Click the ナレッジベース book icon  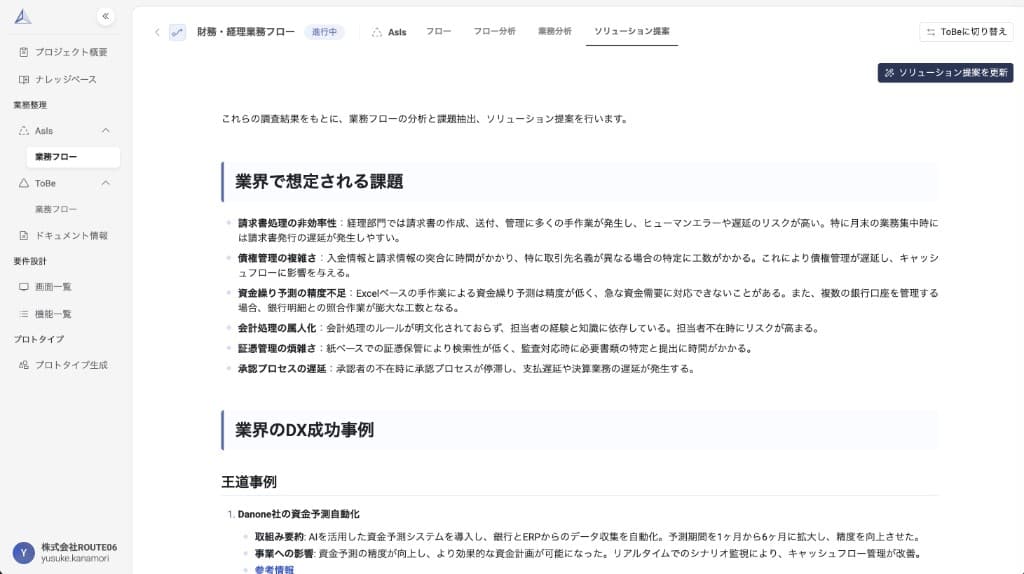point(24,80)
